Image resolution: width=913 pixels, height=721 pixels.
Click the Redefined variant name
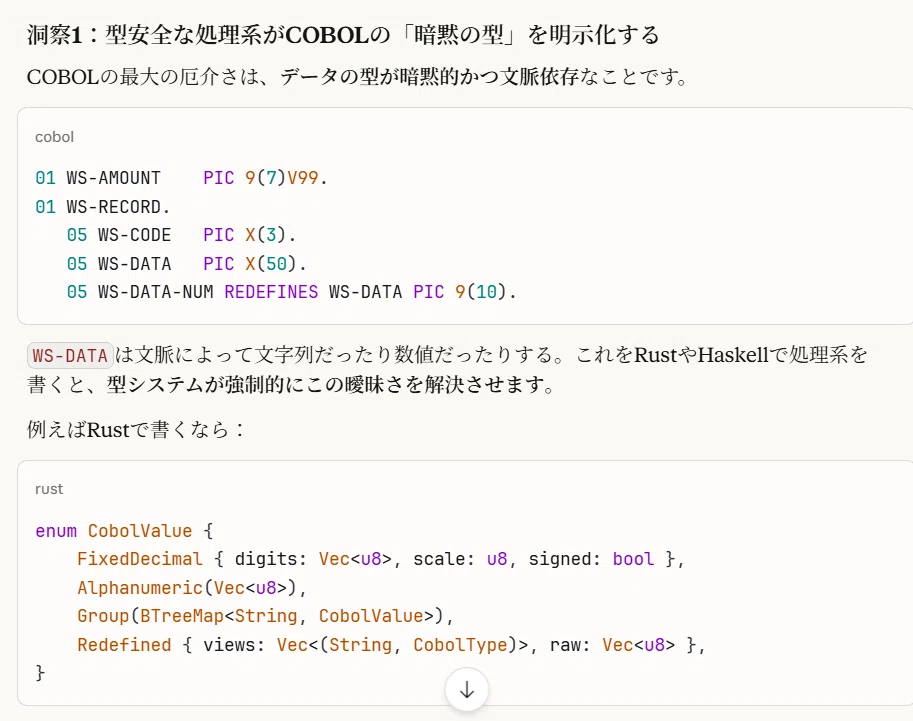click(124, 645)
